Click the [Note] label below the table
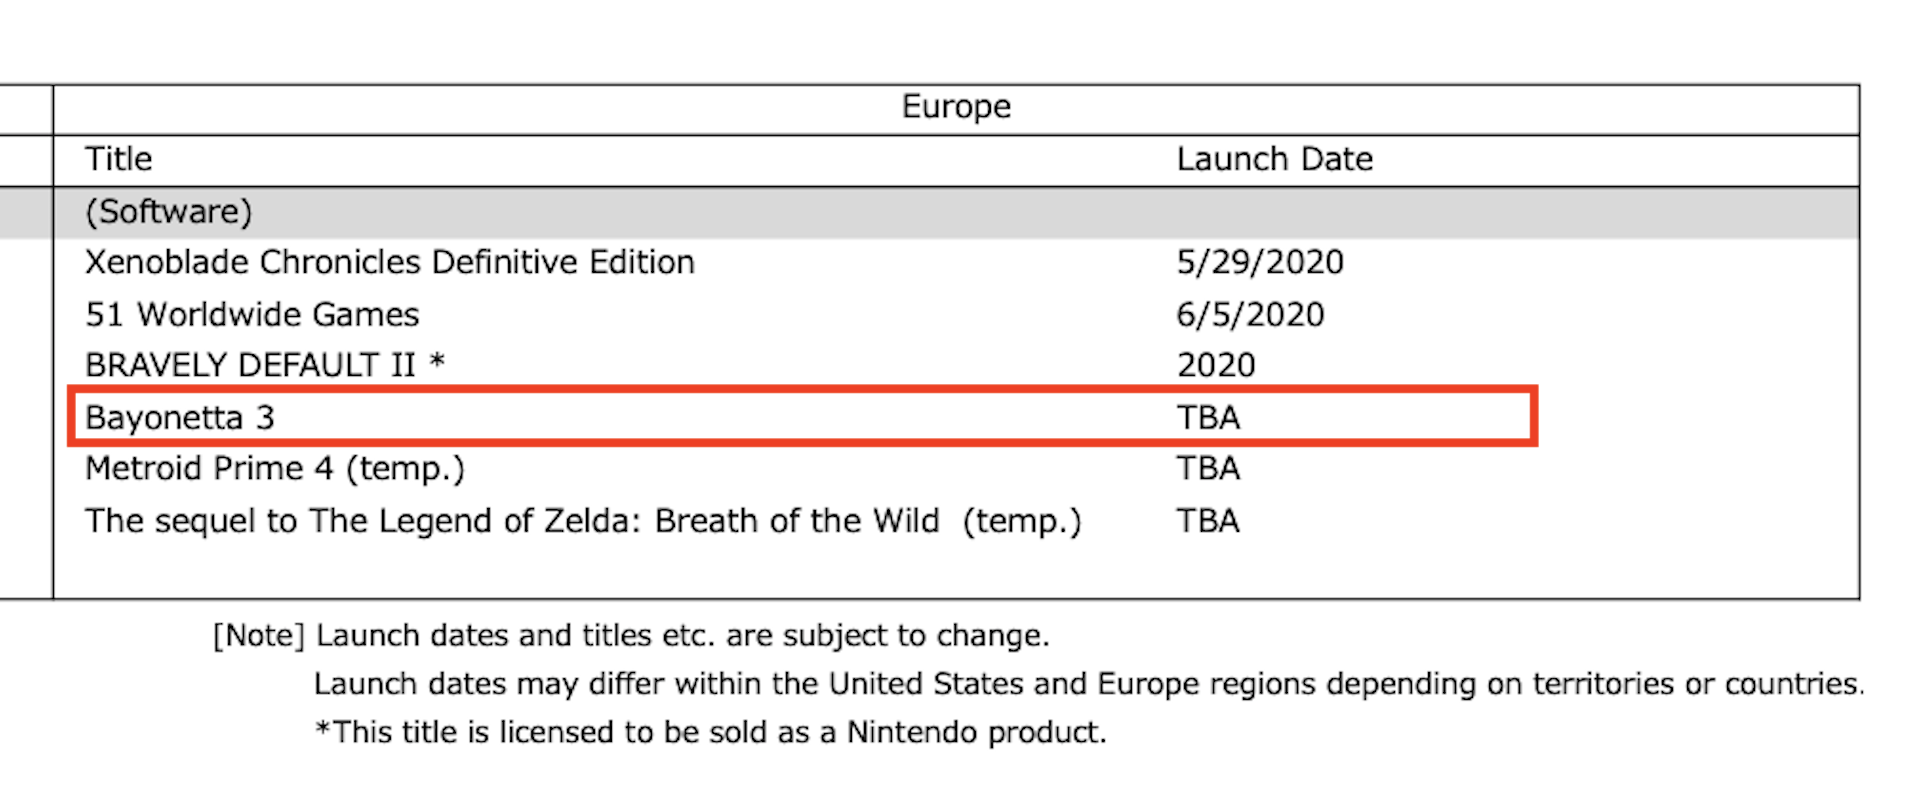Image resolution: width=1920 pixels, height=808 pixels. click(259, 636)
